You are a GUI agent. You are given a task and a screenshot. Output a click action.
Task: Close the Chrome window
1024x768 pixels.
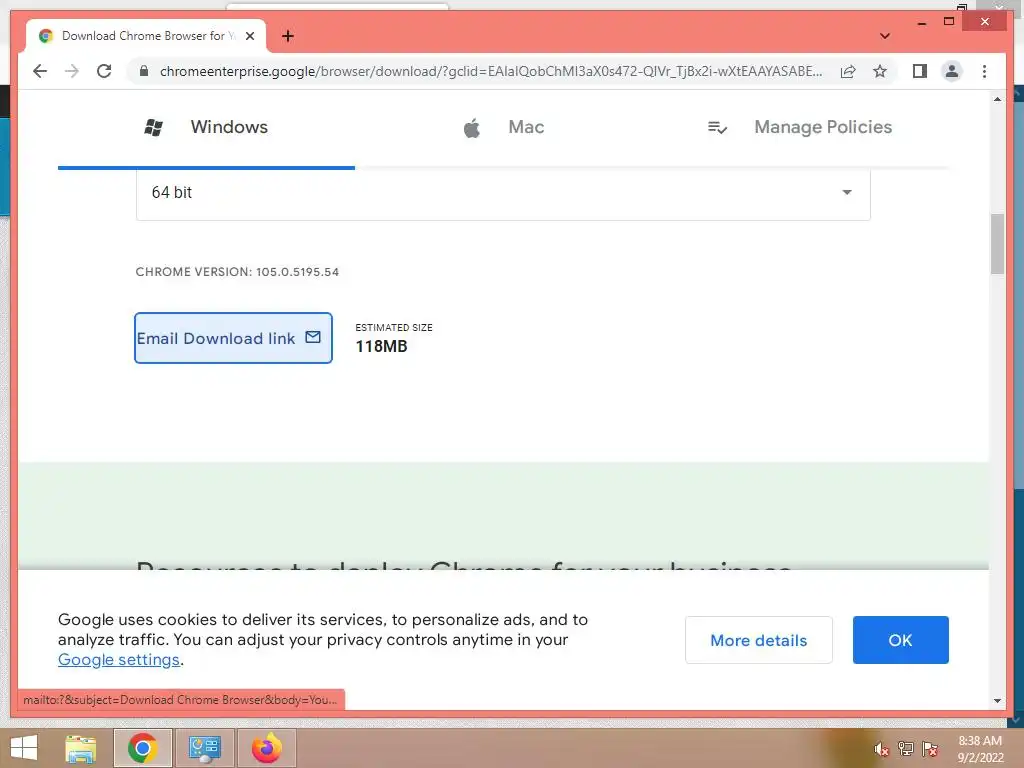click(985, 22)
